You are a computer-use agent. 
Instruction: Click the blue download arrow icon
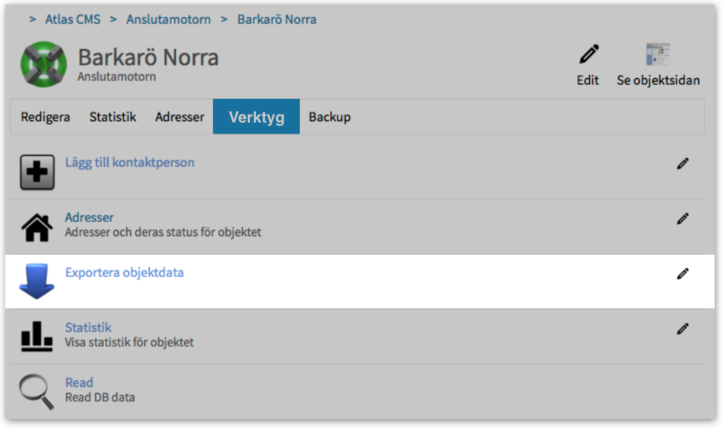[x=38, y=281]
